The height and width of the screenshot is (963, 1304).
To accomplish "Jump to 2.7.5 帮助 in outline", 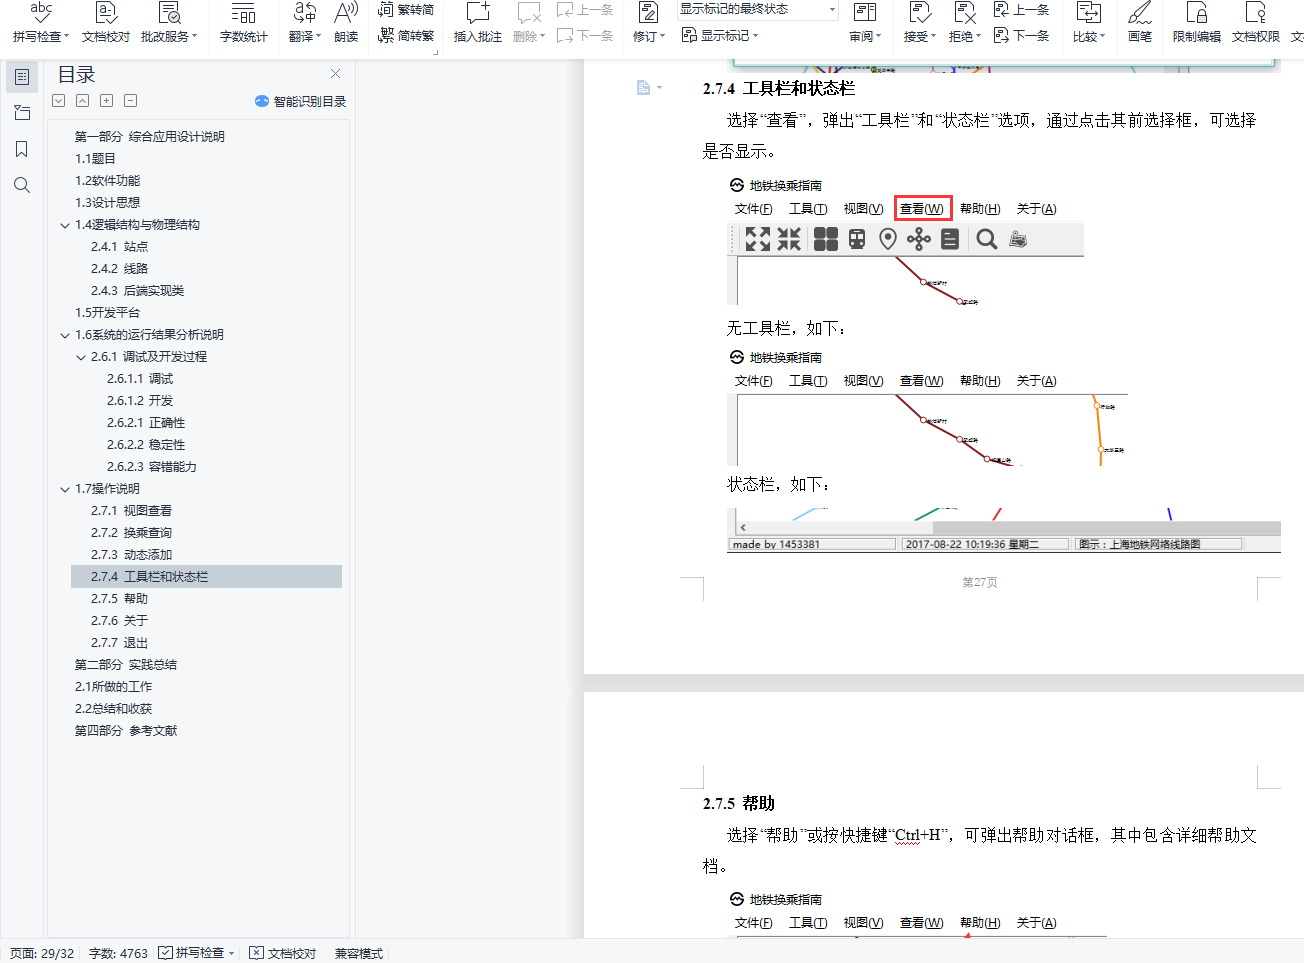I will tap(119, 599).
